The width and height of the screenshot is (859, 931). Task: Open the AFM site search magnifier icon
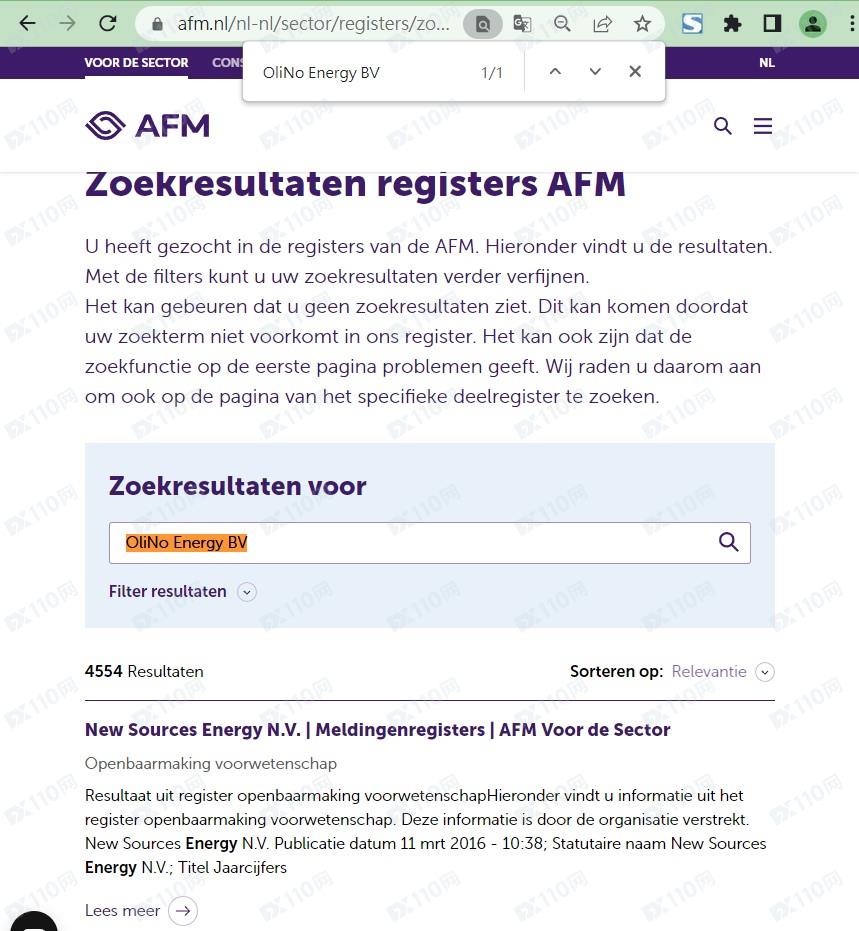pyautogui.click(x=722, y=126)
